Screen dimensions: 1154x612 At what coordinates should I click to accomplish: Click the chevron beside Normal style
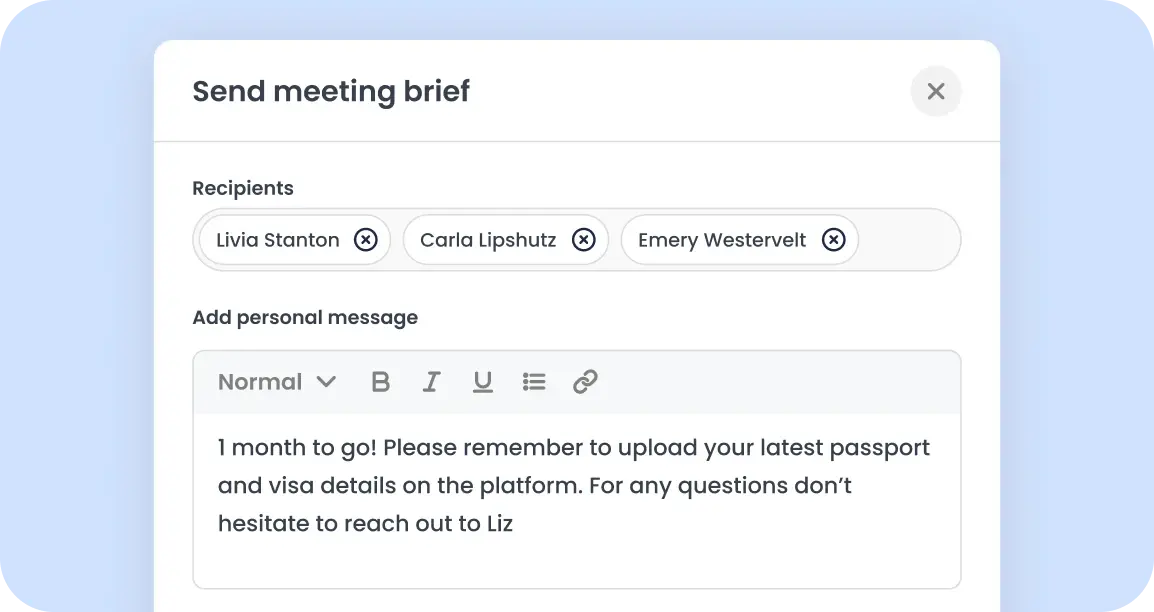326,382
